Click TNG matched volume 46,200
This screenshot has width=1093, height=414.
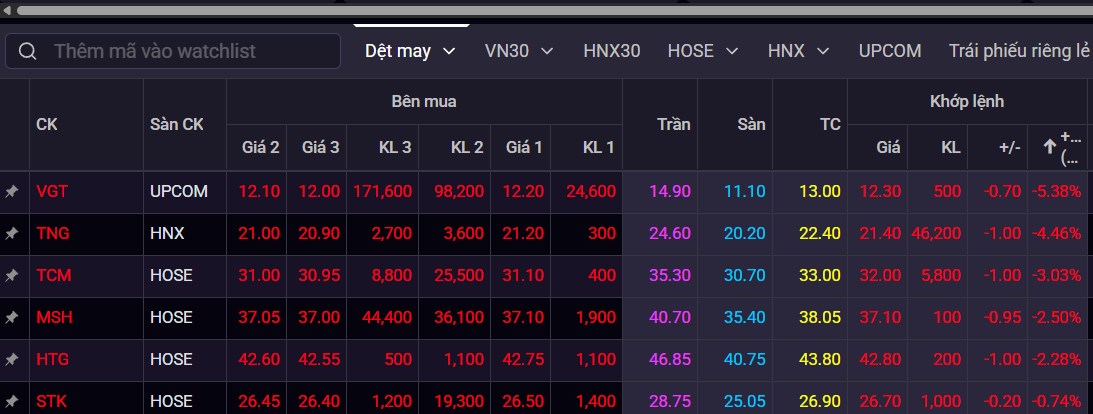pos(935,233)
